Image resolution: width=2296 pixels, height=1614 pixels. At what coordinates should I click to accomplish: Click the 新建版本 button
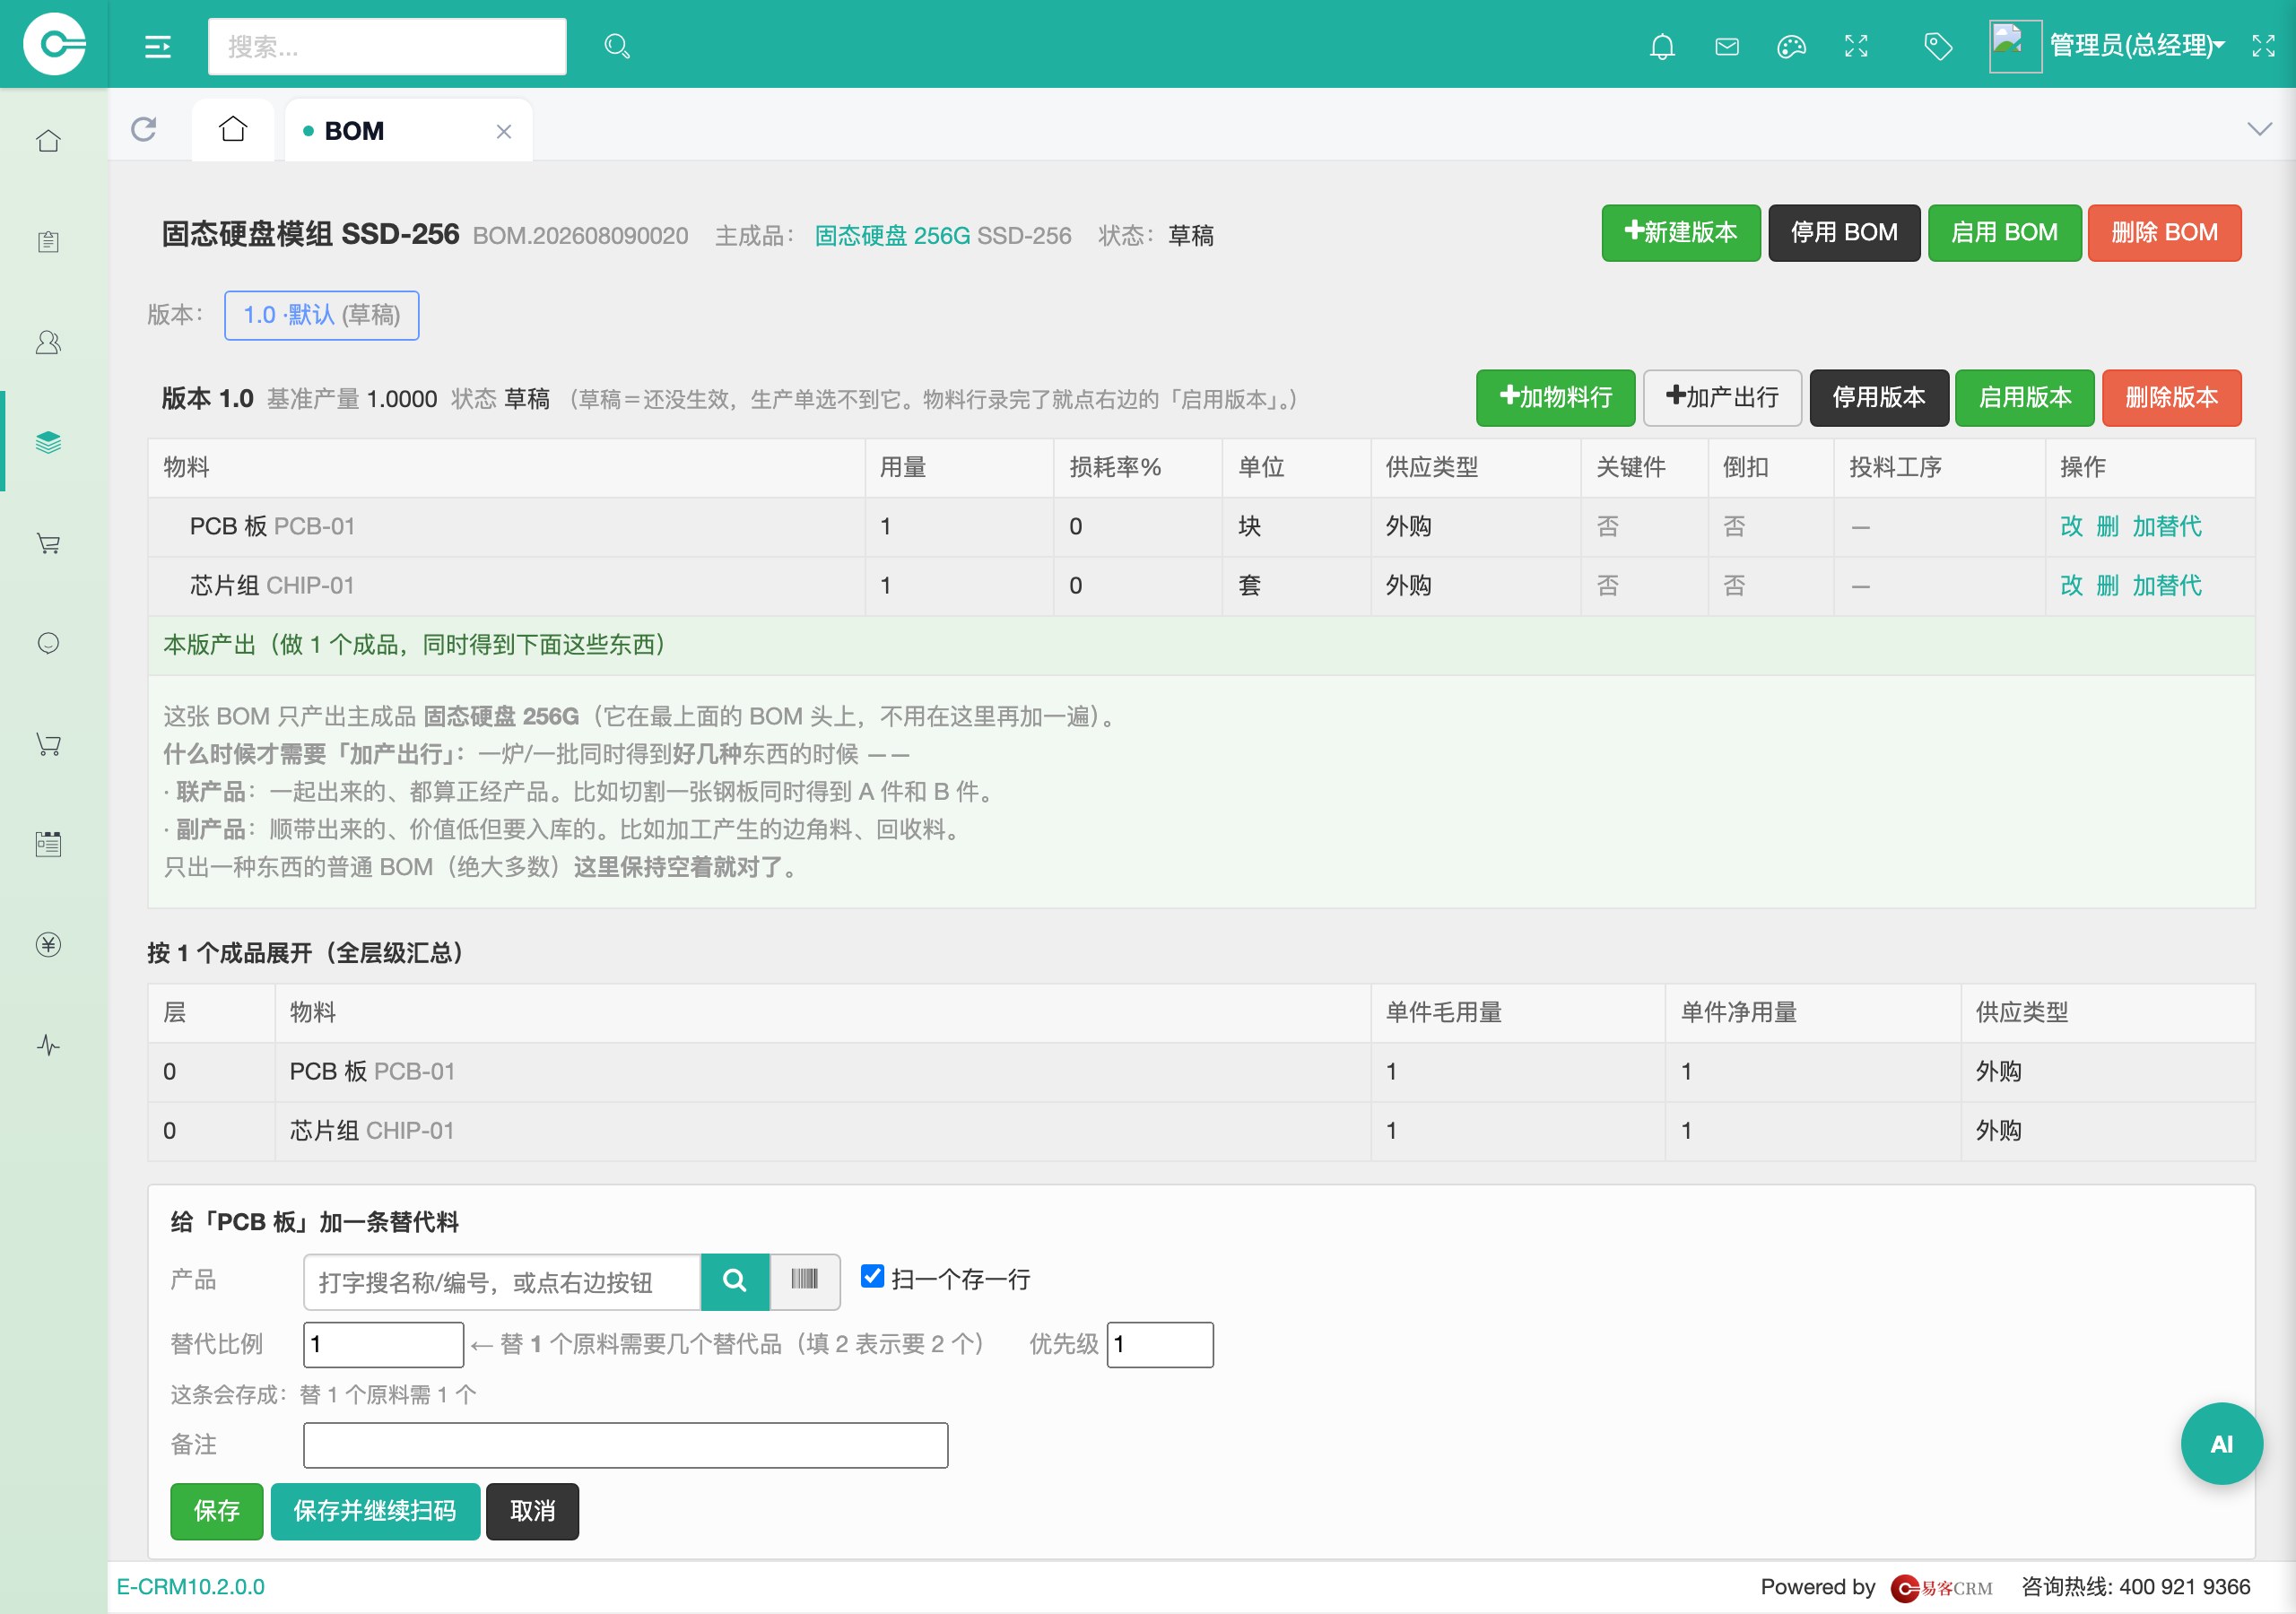coord(1680,233)
